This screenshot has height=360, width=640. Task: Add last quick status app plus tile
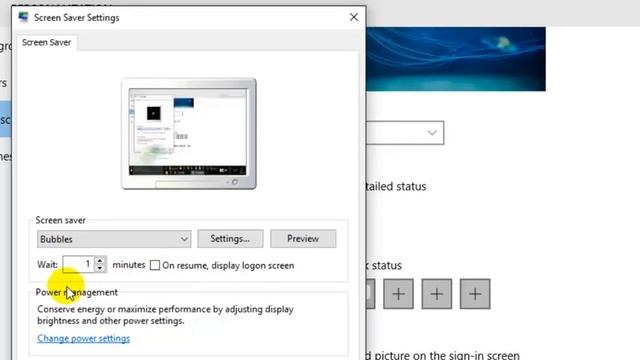[x=475, y=294]
